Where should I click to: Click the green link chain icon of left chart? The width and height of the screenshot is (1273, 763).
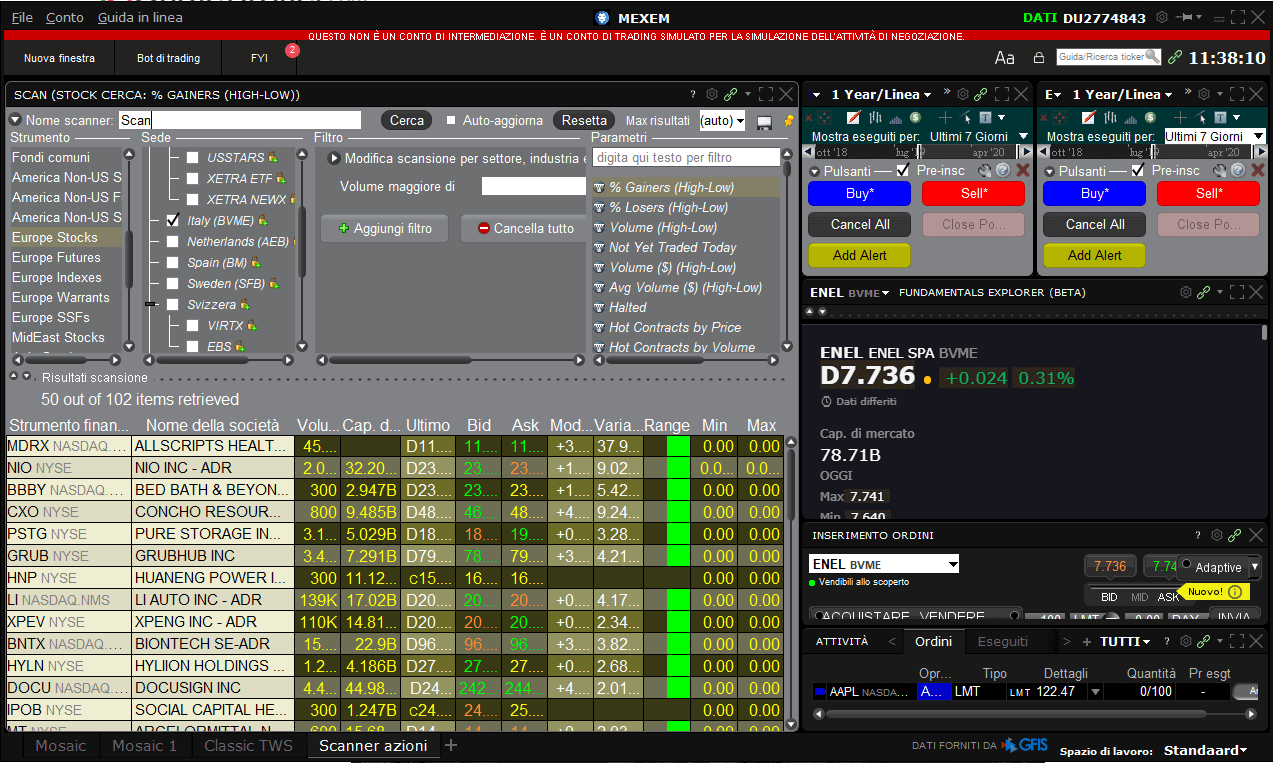tap(980, 94)
